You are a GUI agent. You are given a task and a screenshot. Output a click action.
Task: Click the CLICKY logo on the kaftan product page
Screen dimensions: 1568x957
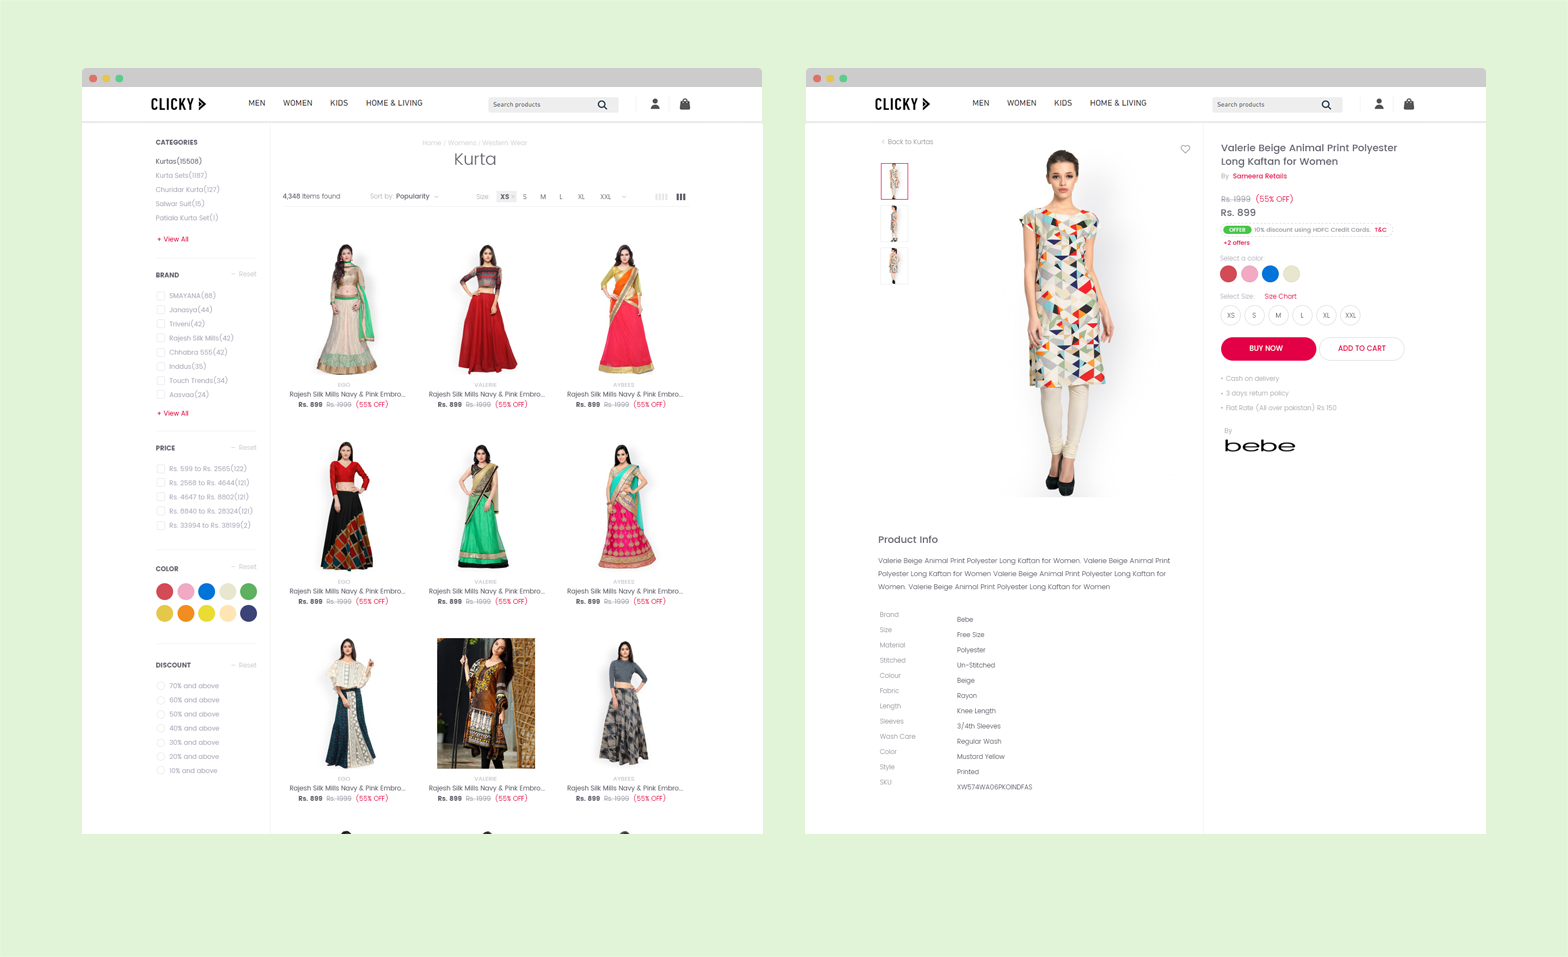pyautogui.click(x=902, y=104)
